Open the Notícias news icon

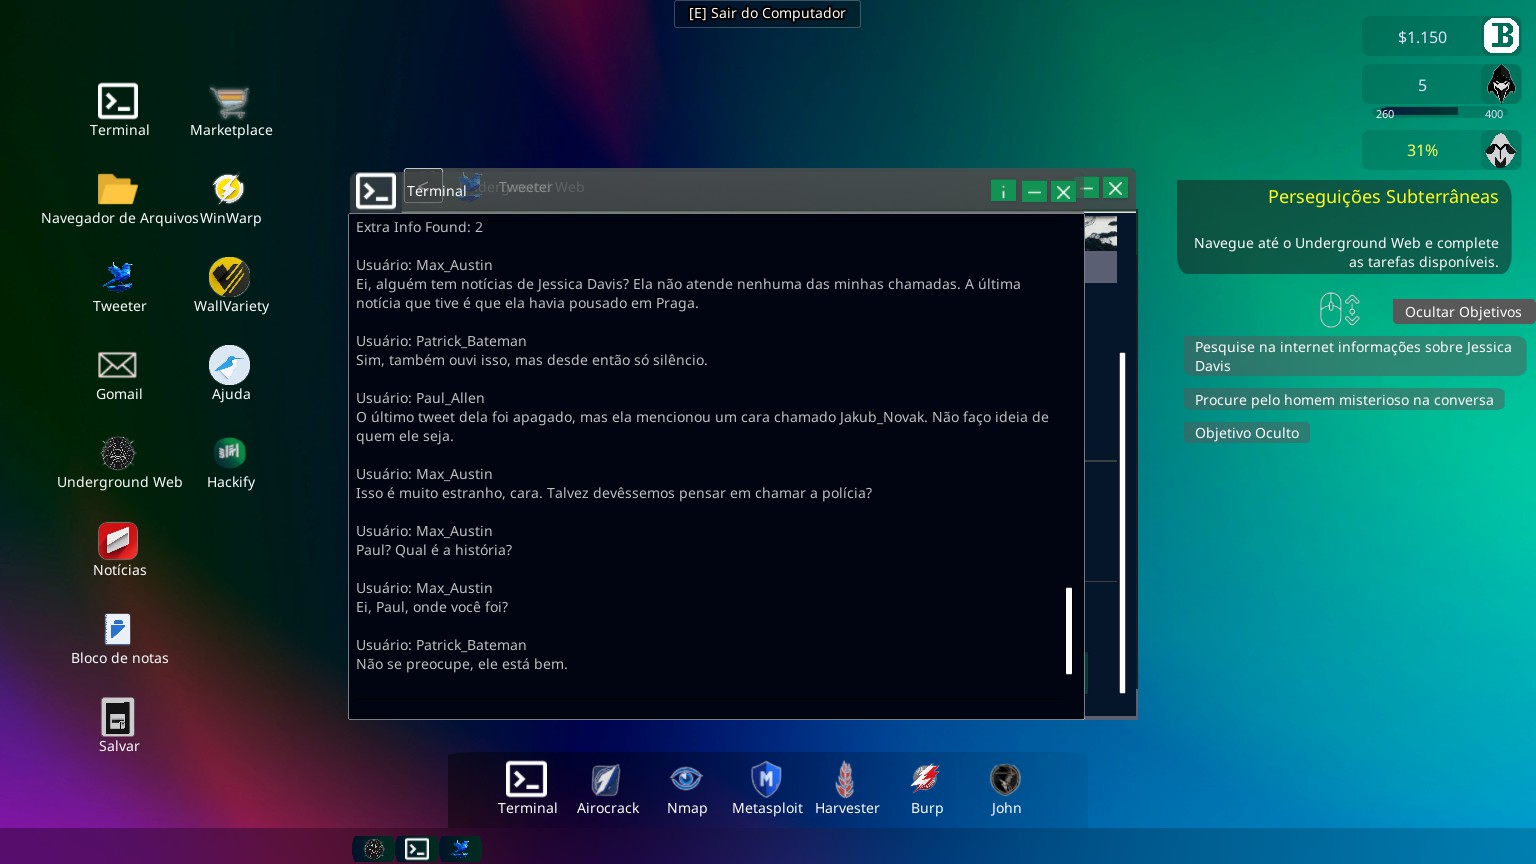118,541
